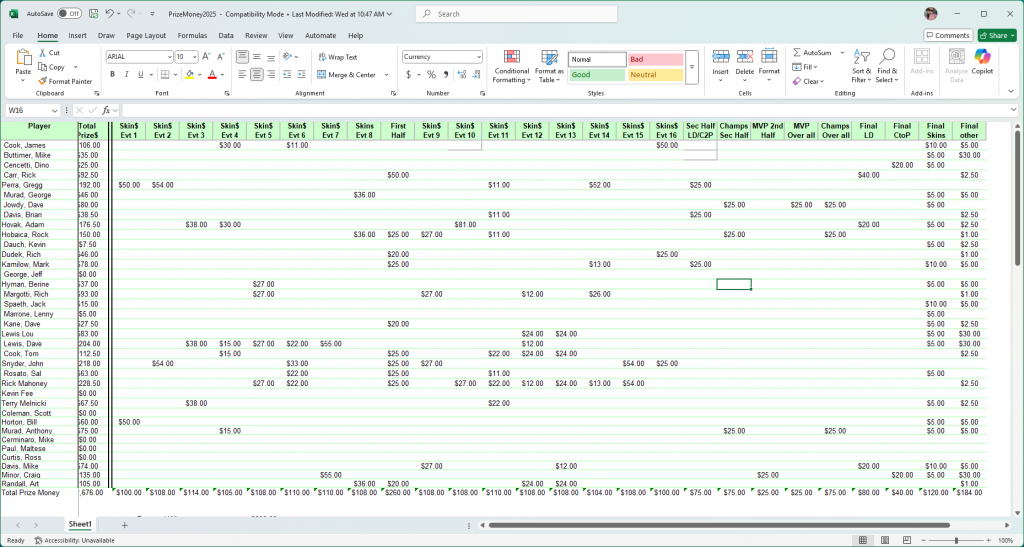This screenshot has height=547, width=1024.
Task: Expand the Currency number format dropdown
Action: coord(479,57)
